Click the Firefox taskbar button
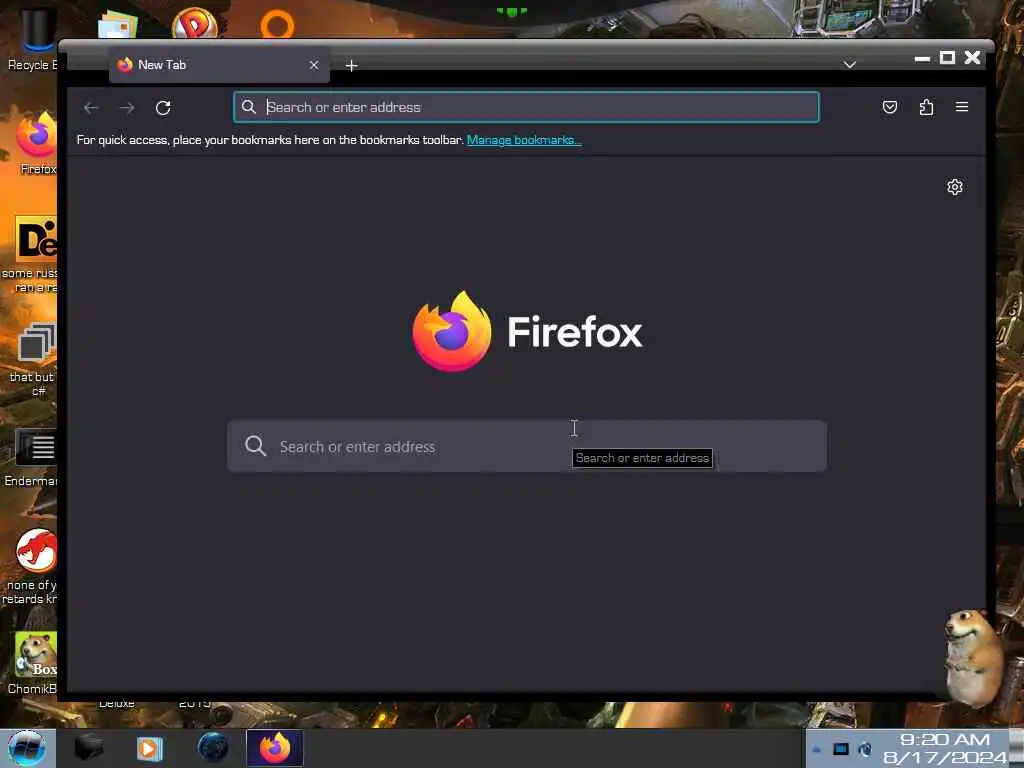 275,748
